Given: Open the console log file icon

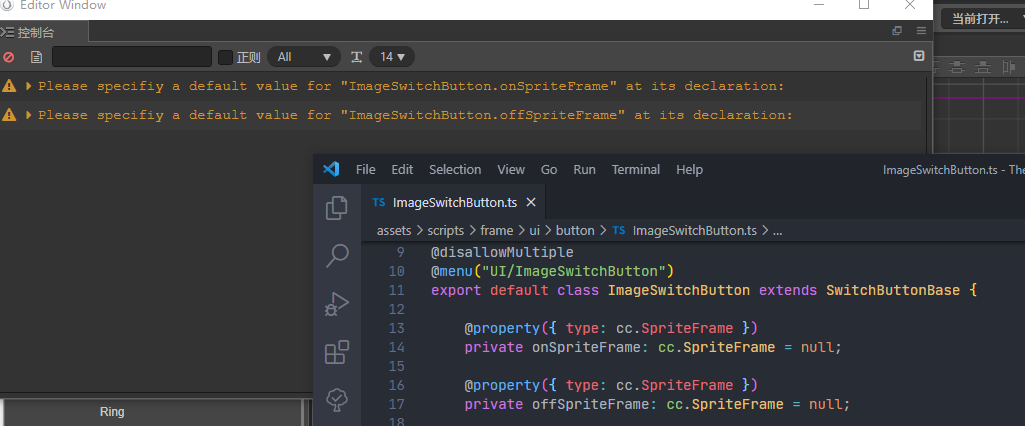Looking at the screenshot, I should pyautogui.click(x=37, y=57).
